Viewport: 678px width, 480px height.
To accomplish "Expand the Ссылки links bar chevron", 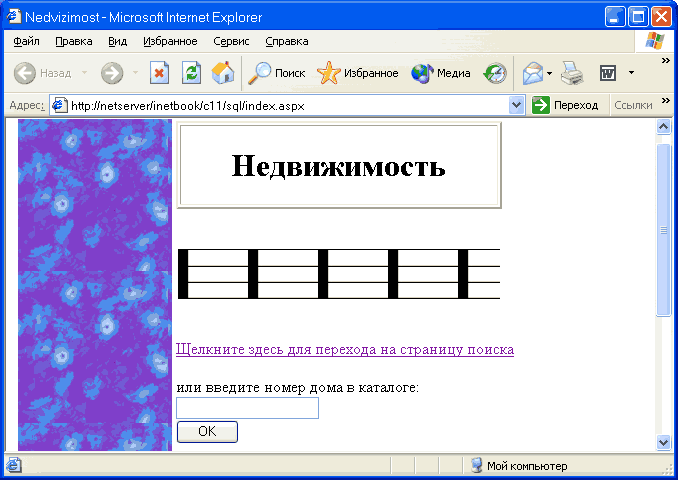I will pos(665,101).
